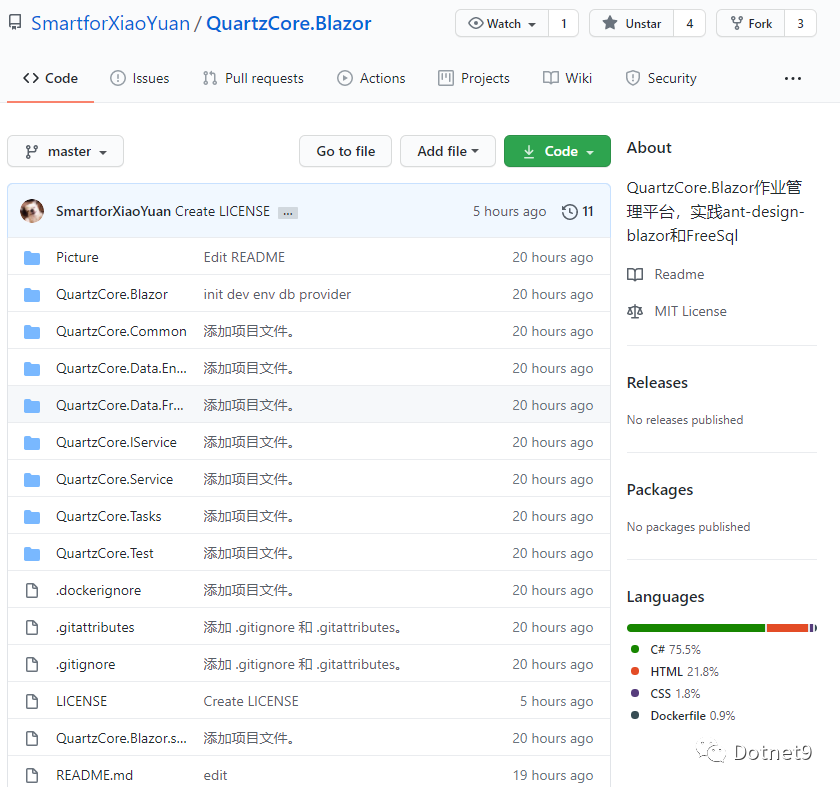Image resolution: width=840 pixels, height=787 pixels.
Task: Open the 'Edit README' commit message
Action: [x=244, y=258]
